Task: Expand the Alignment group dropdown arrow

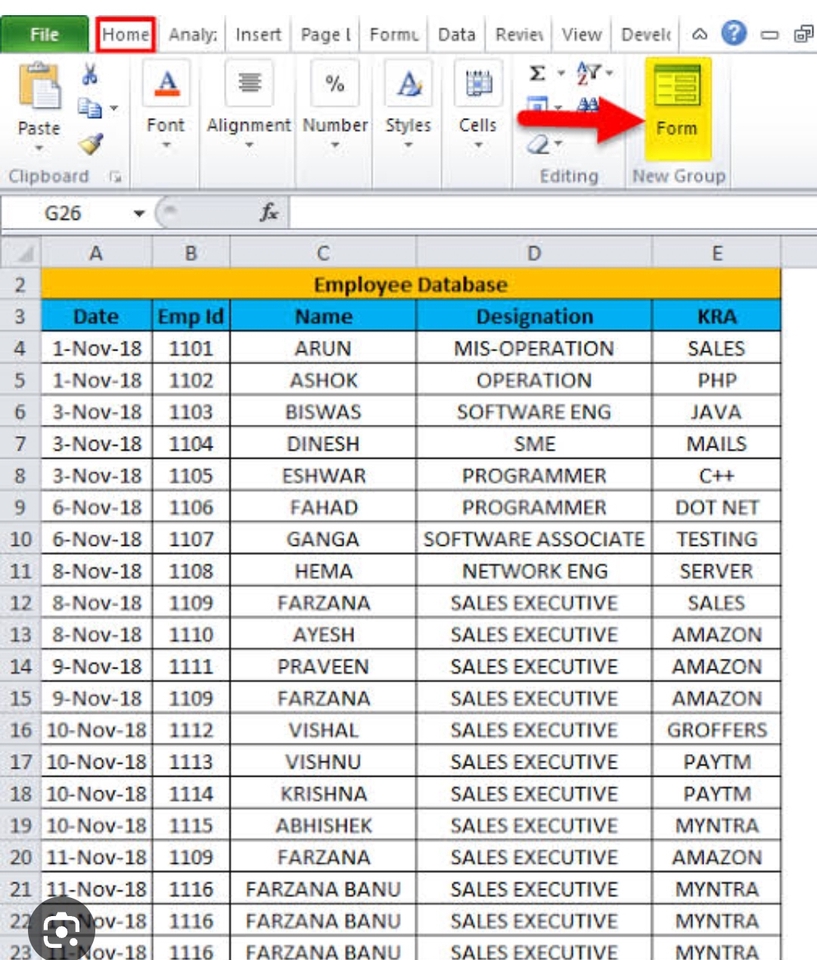Action: (249, 146)
